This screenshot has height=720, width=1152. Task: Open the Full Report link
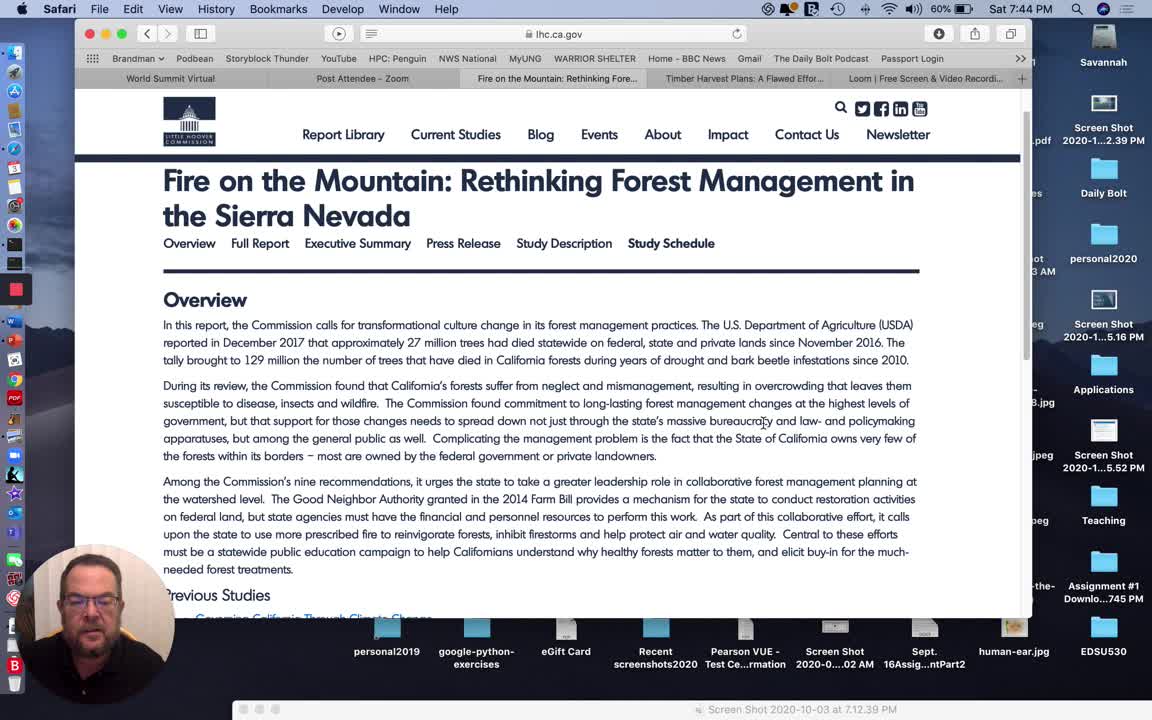tap(260, 244)
